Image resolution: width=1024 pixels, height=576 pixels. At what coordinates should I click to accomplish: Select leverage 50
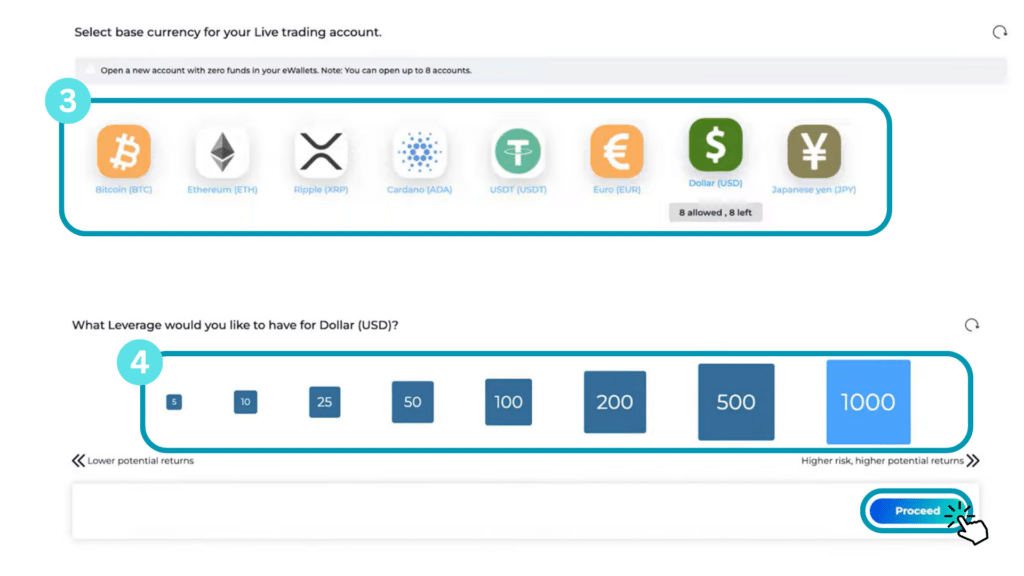[x=413, y=402]
